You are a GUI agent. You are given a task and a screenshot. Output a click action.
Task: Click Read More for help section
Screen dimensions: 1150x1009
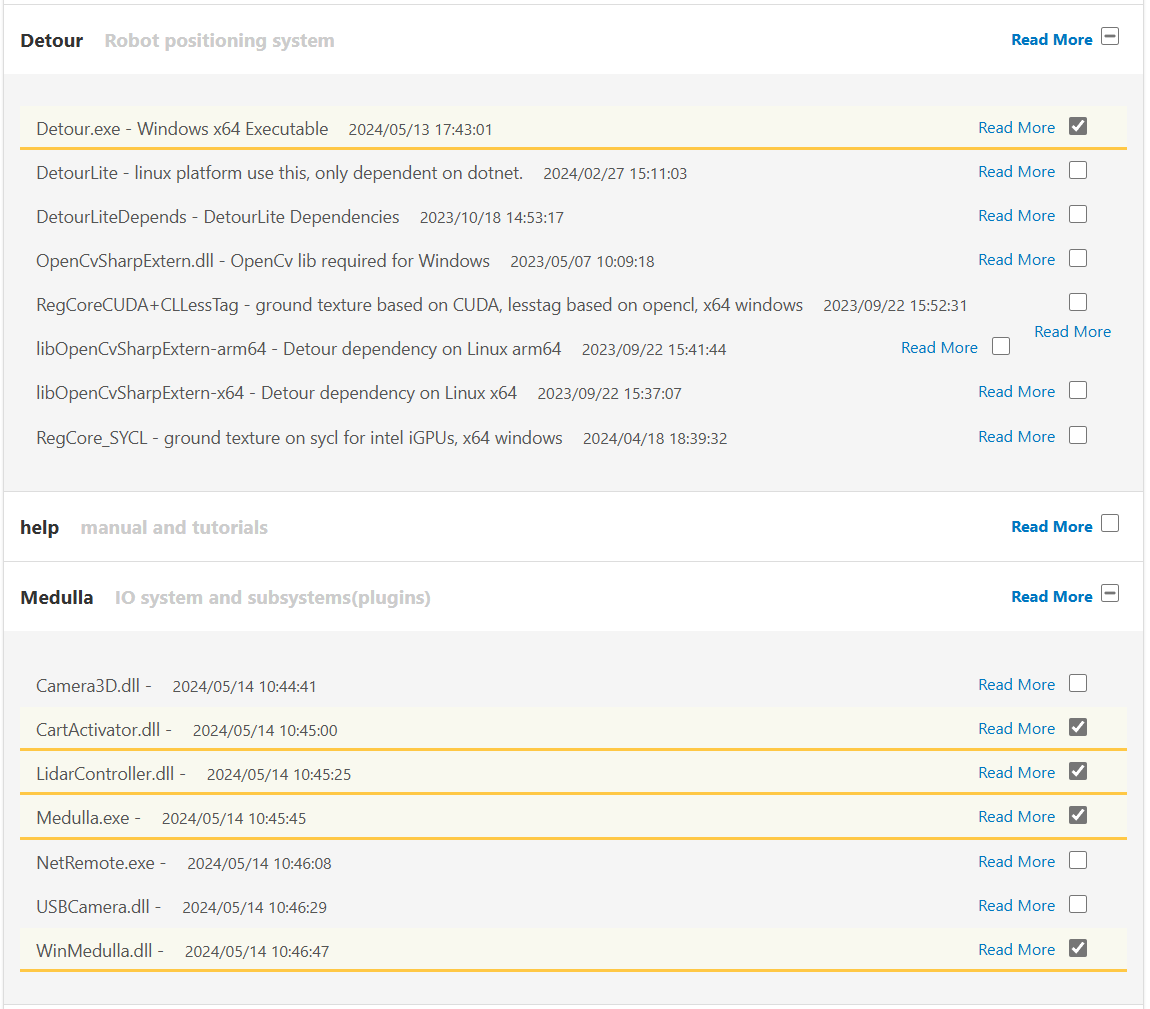[1051, 527]
